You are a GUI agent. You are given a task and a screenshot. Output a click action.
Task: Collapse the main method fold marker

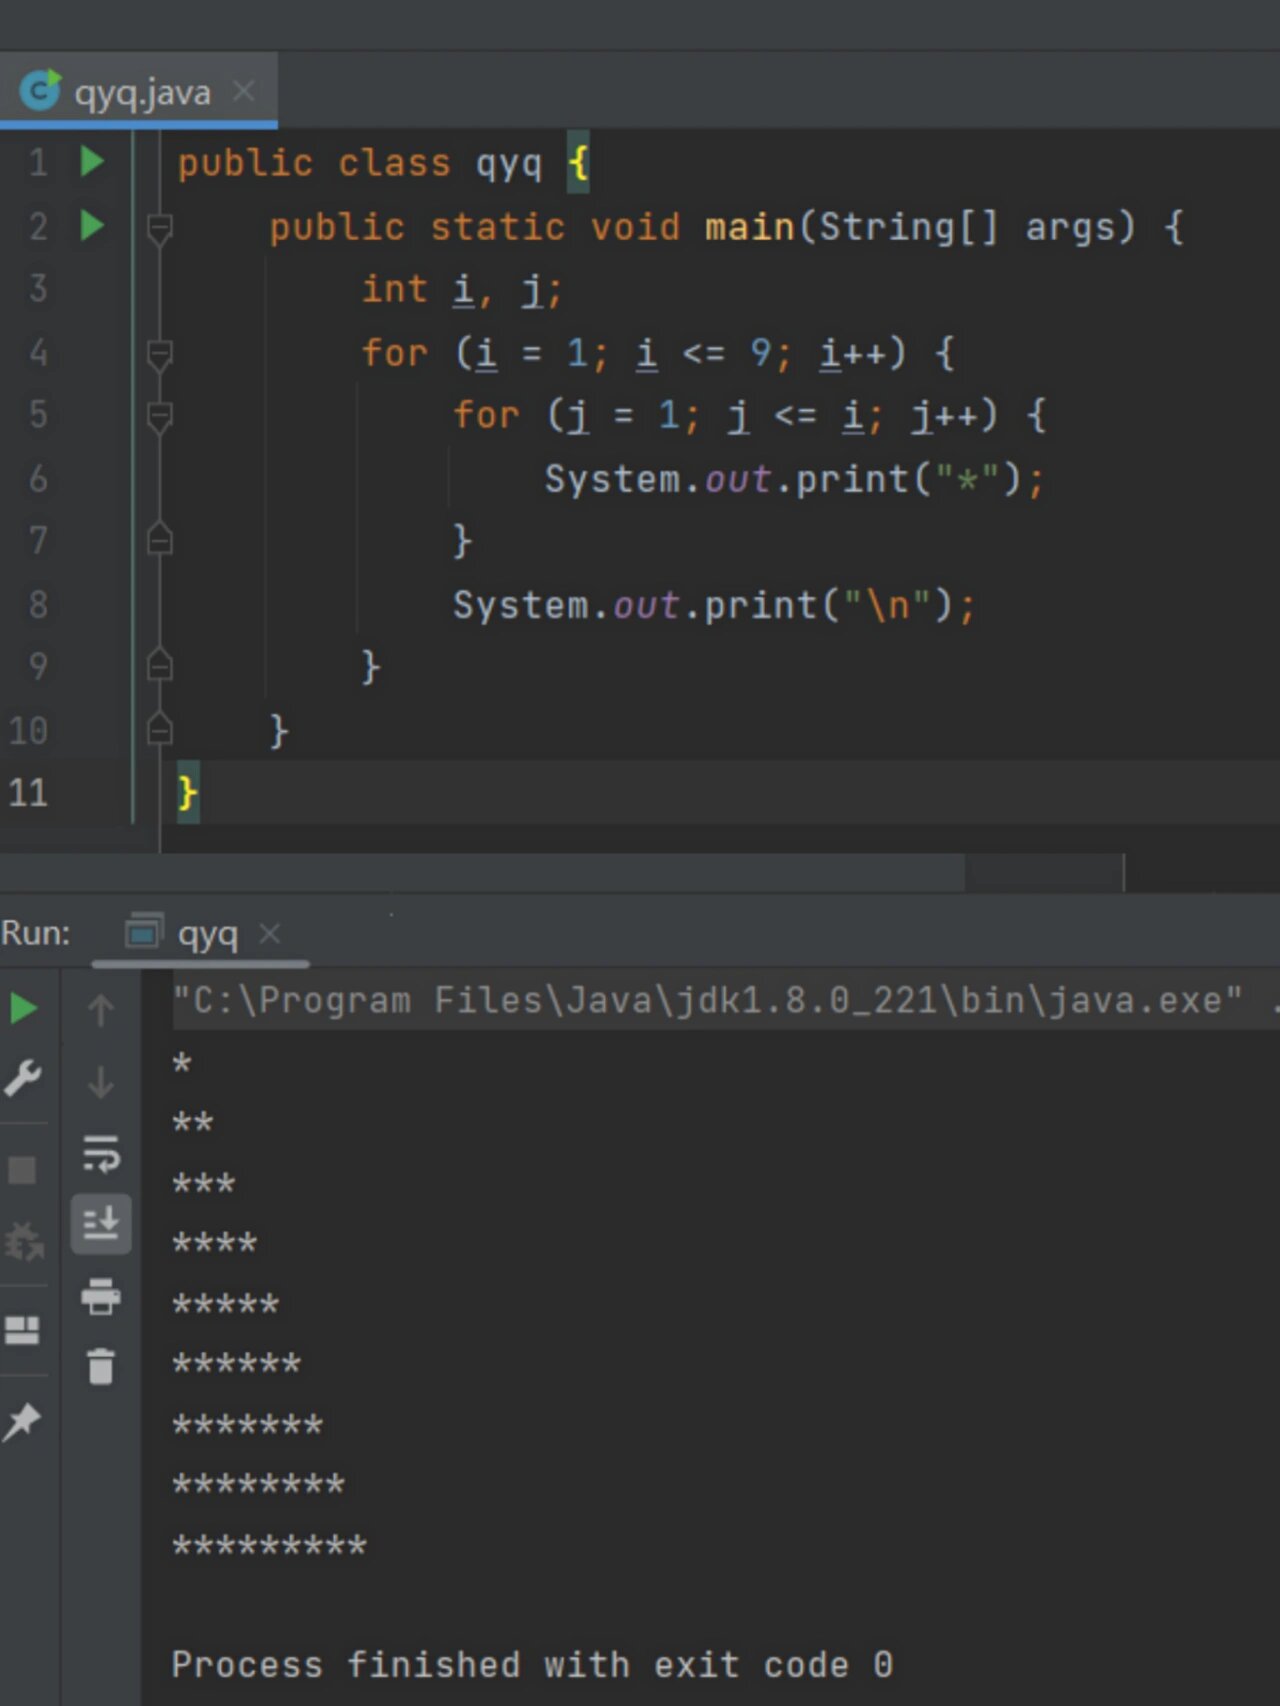(159, 228)
